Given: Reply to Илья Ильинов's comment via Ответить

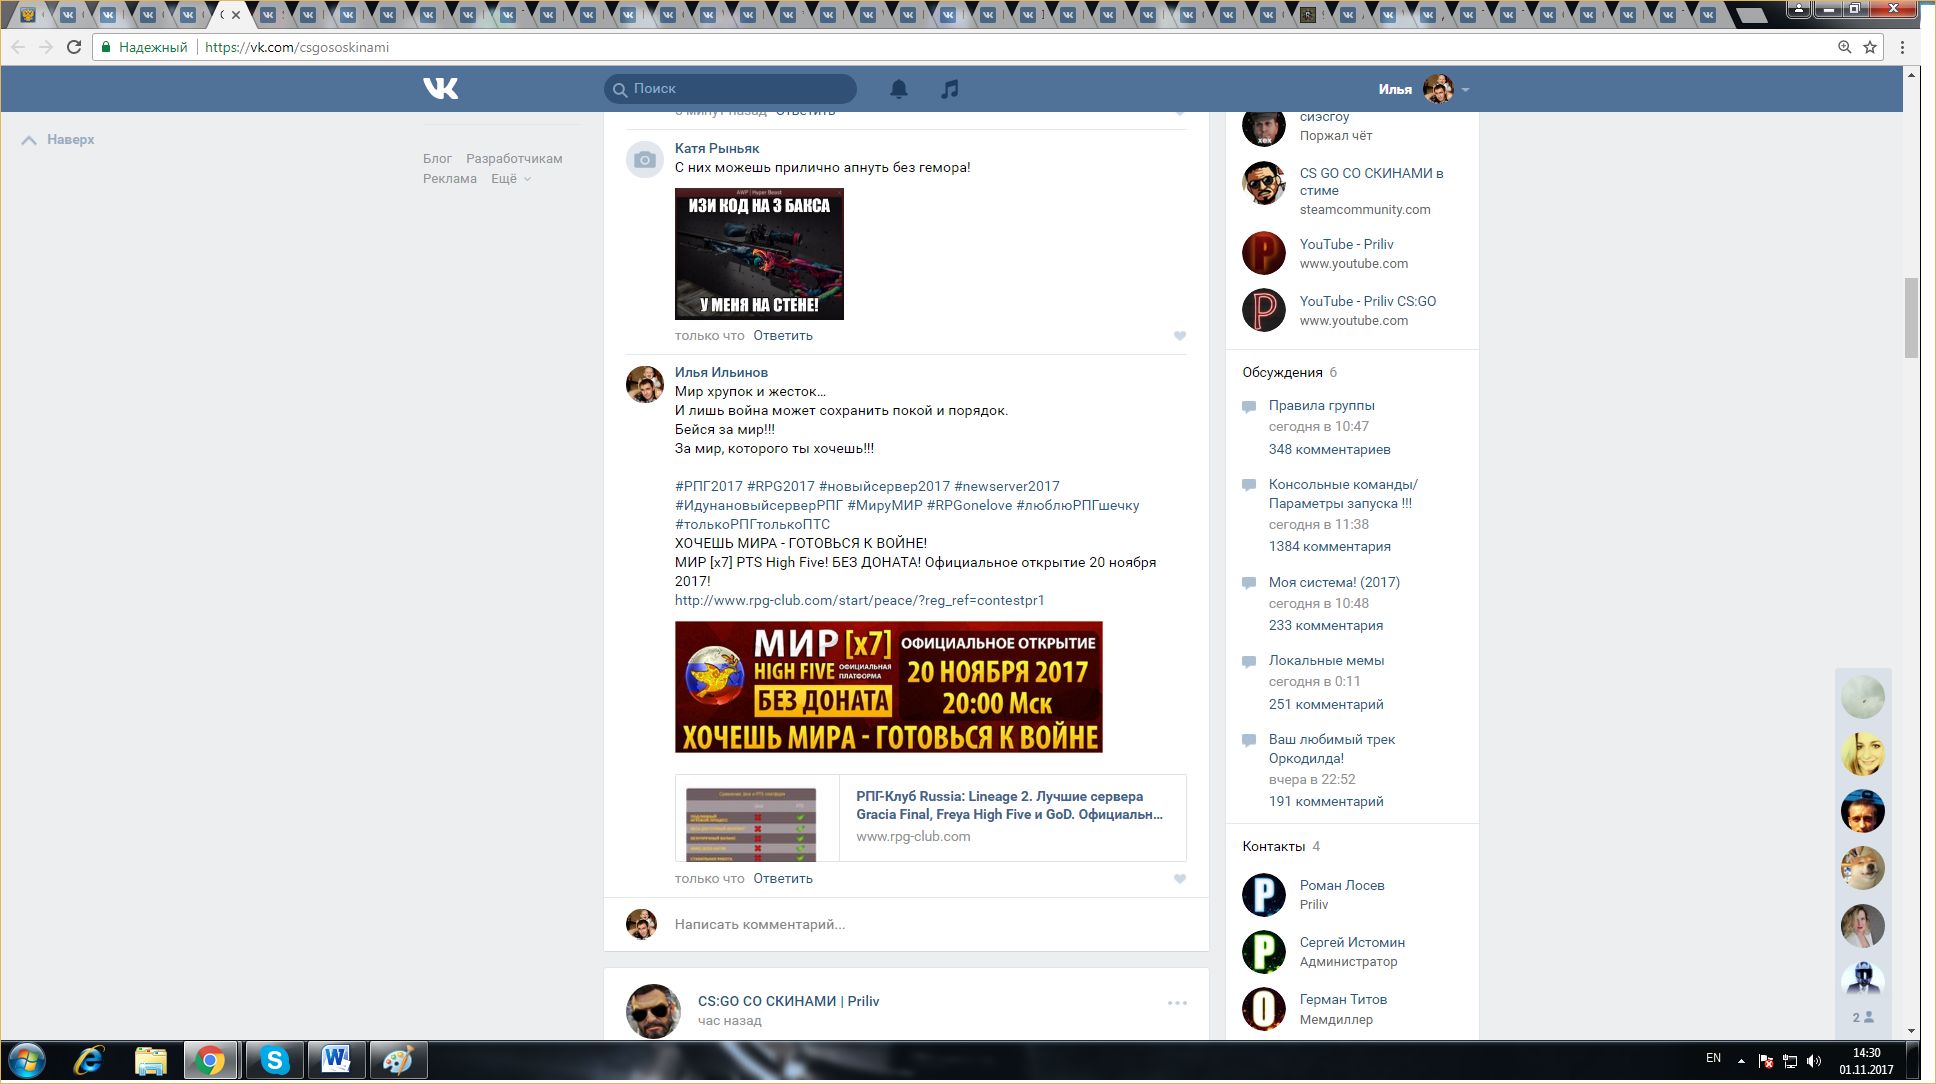Looking at the screenshot, I should pos(783,879).
